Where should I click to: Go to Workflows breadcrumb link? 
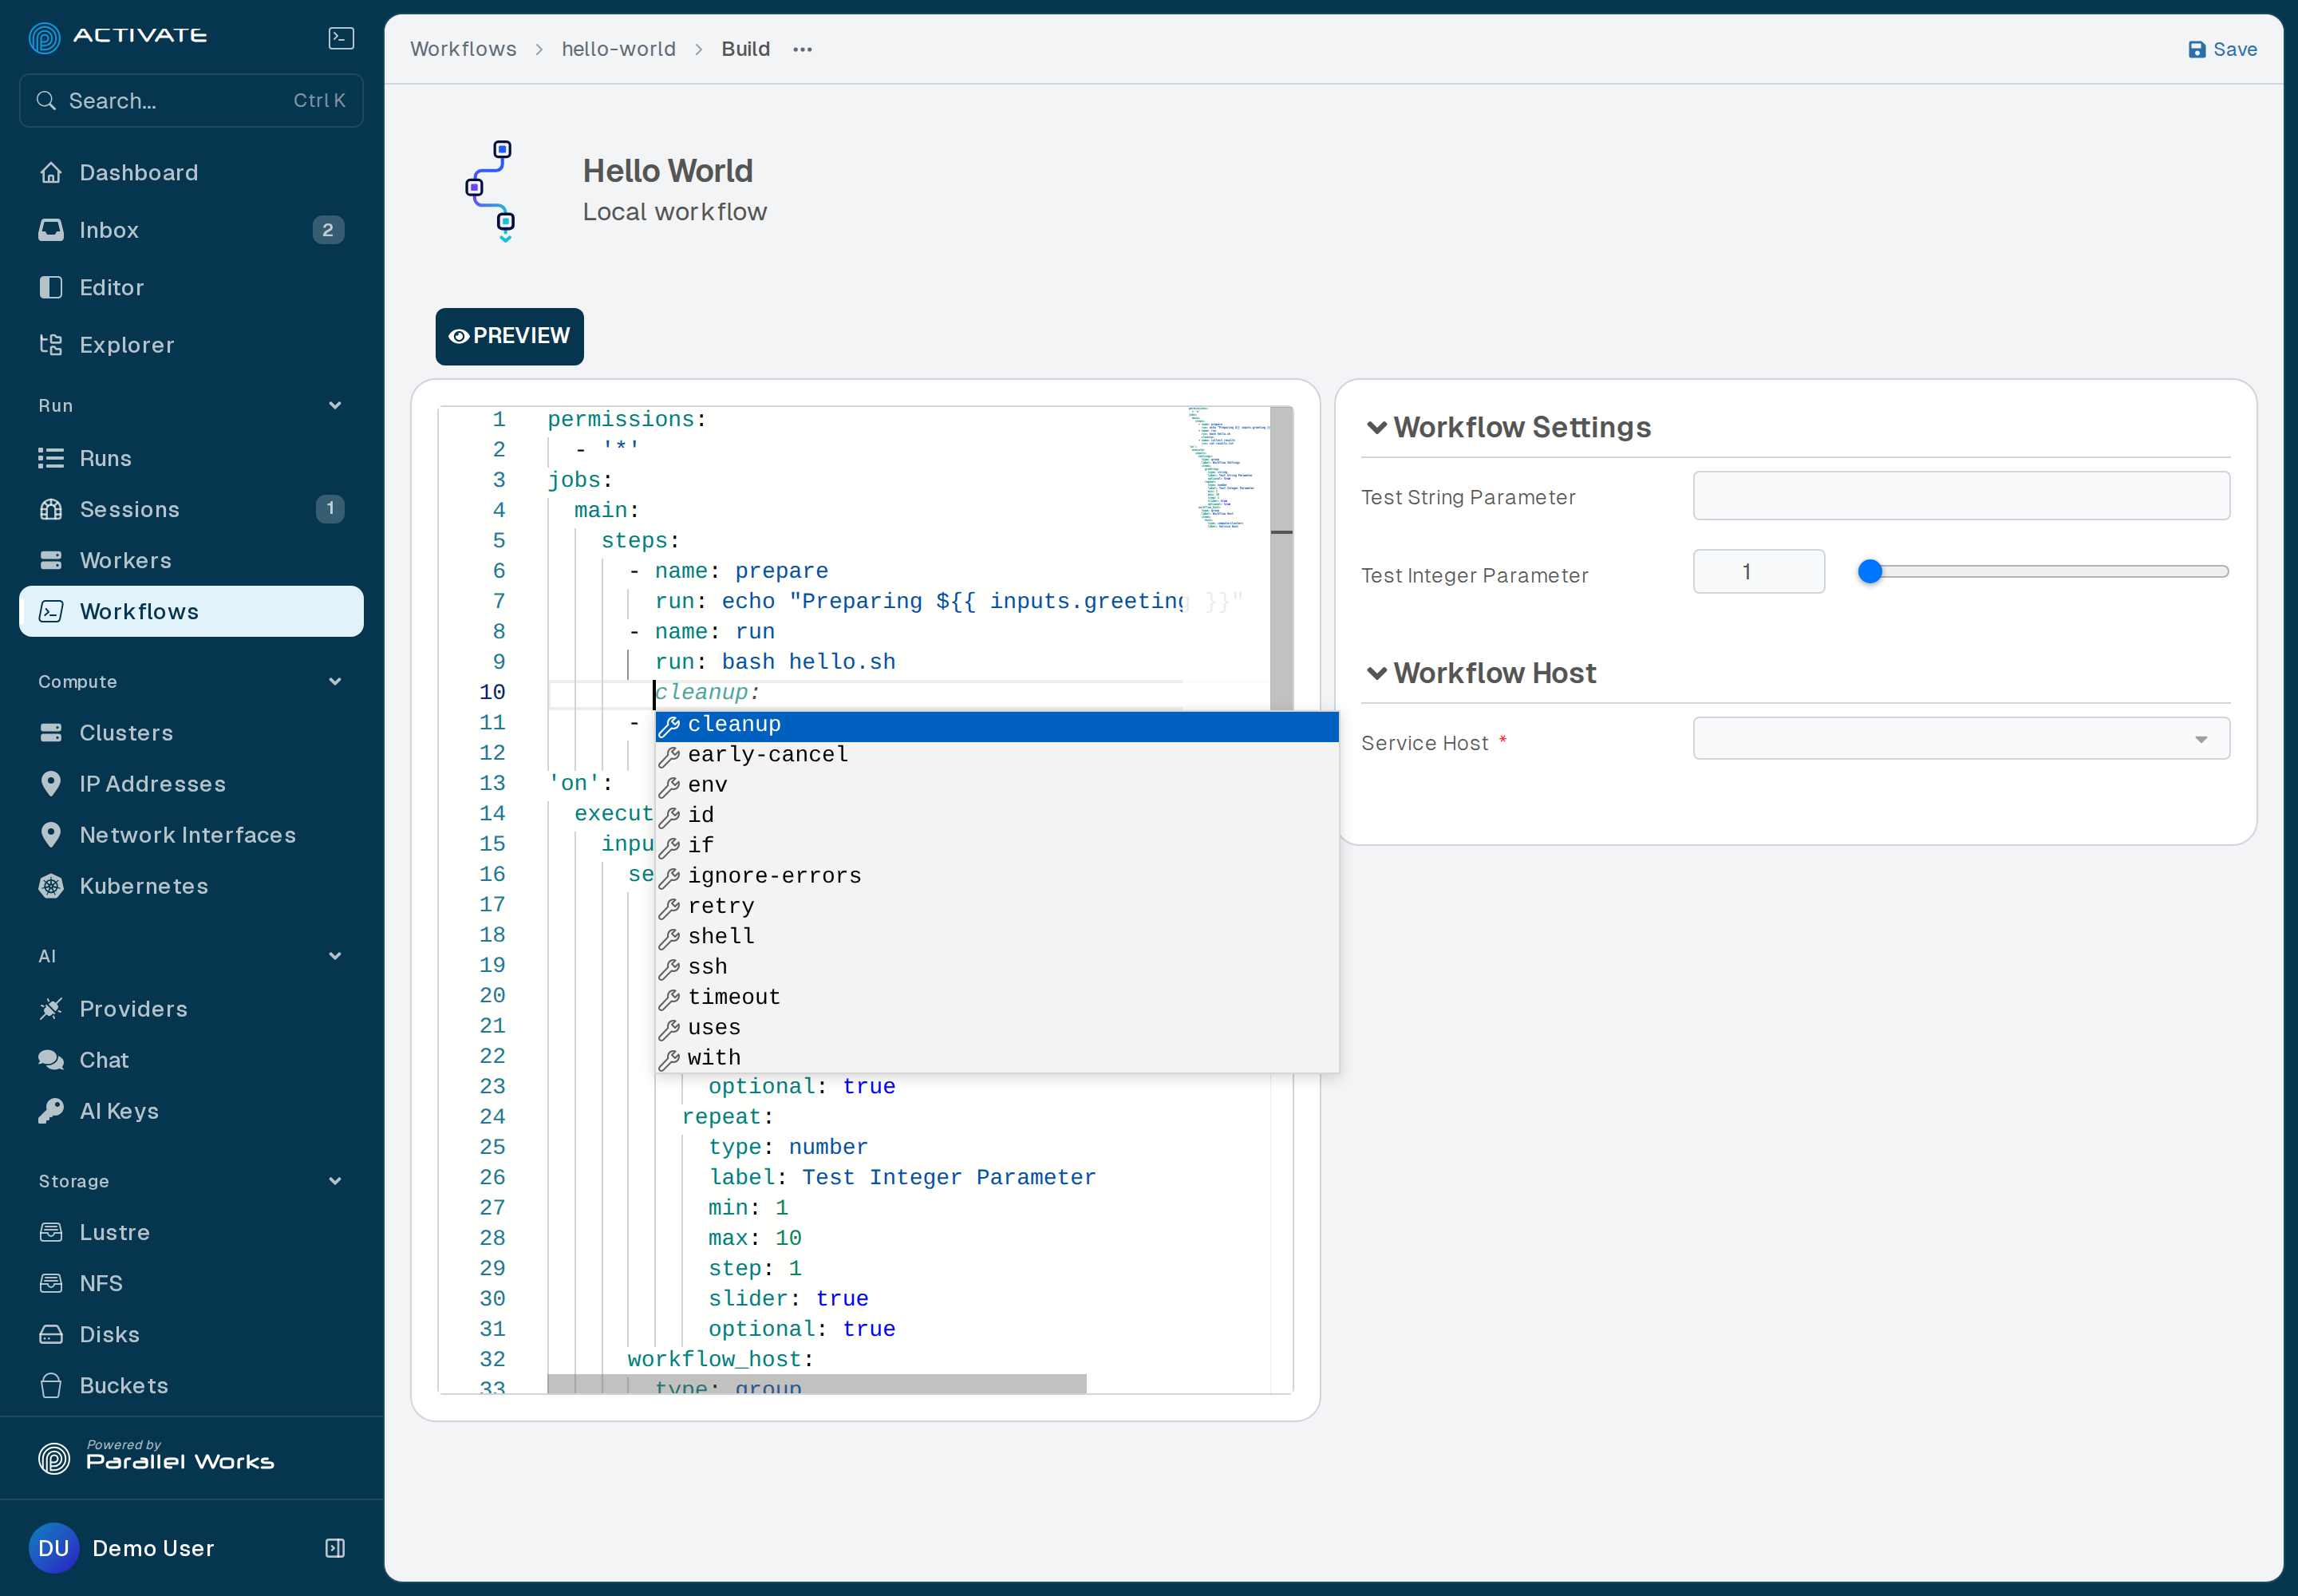click(x=463, y=49)
